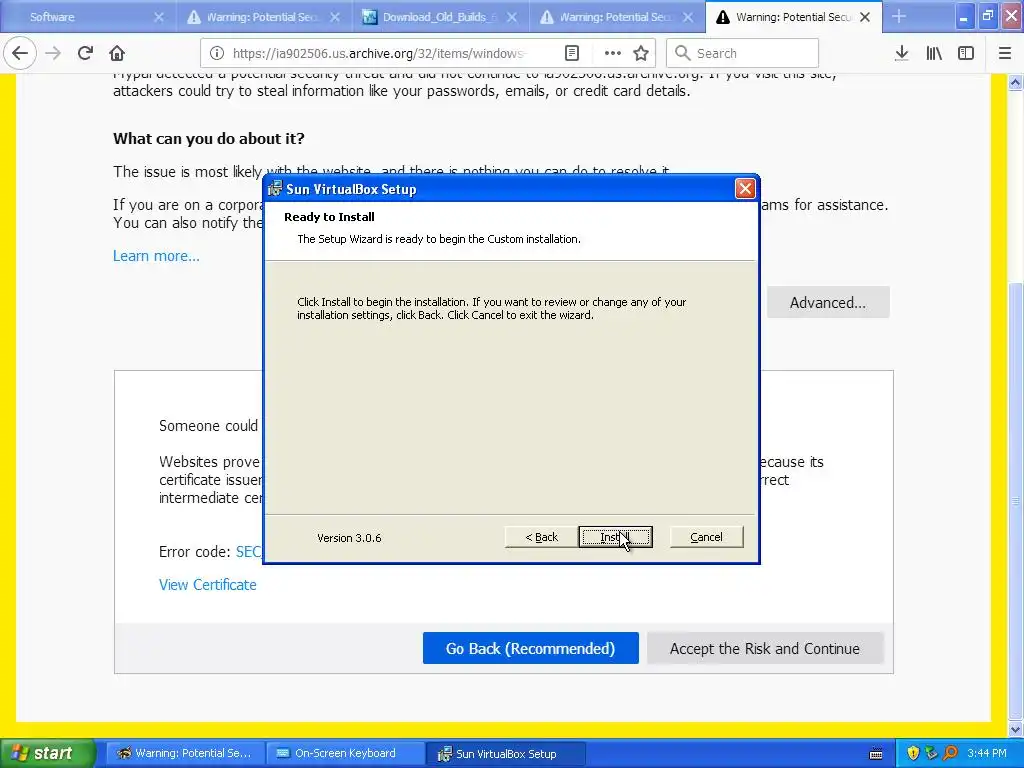Switch to the Download_Old_Builds tab
This screenshot has height=768, width=1024.
[x=441, y=17]
